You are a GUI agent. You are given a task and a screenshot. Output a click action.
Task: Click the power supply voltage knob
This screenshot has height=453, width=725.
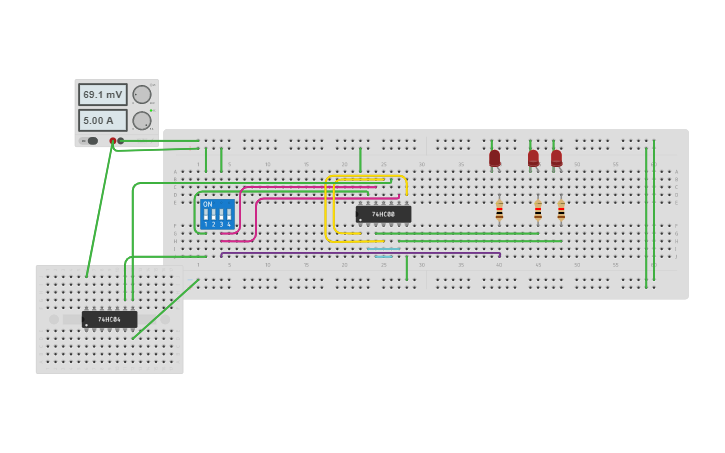click(142, 95)
